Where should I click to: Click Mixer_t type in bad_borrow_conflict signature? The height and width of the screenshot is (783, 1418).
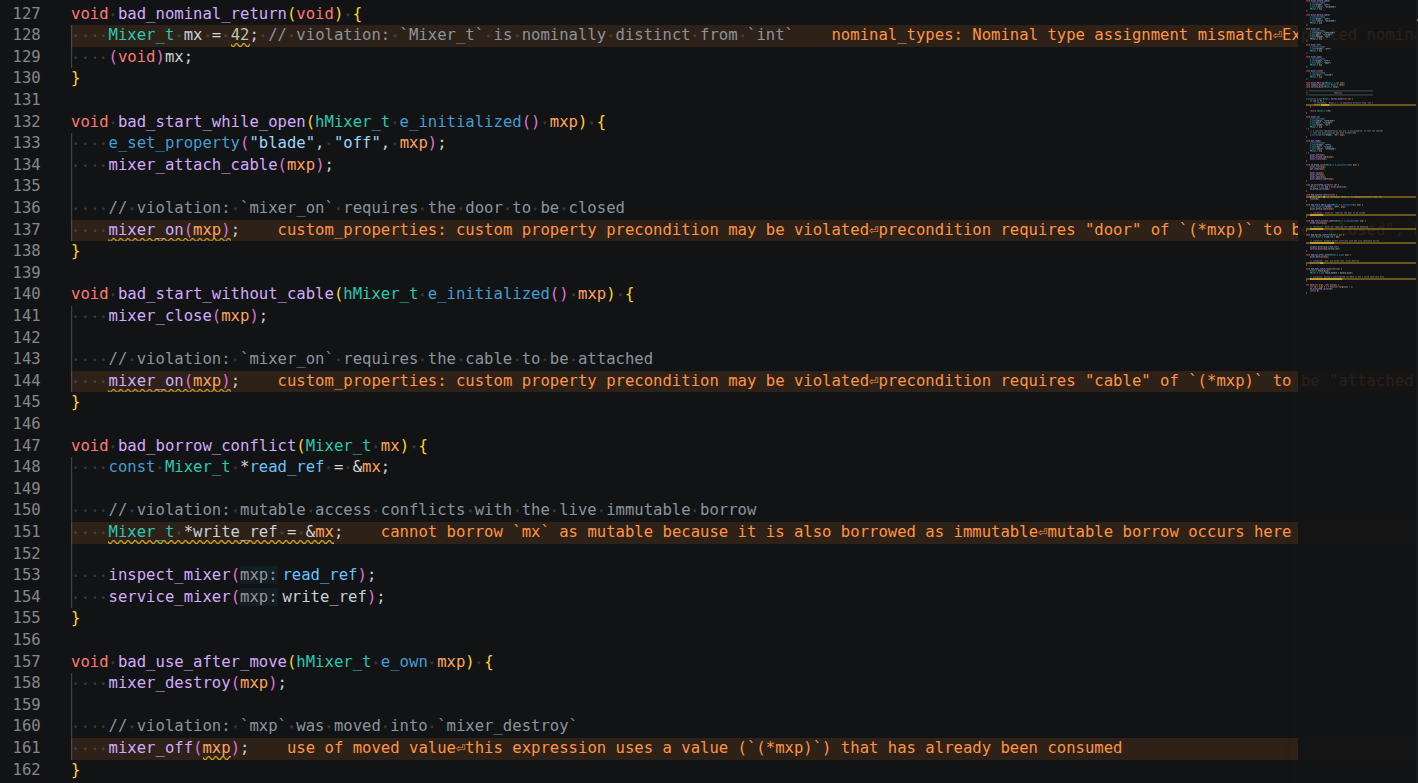(x=338, y=446)
